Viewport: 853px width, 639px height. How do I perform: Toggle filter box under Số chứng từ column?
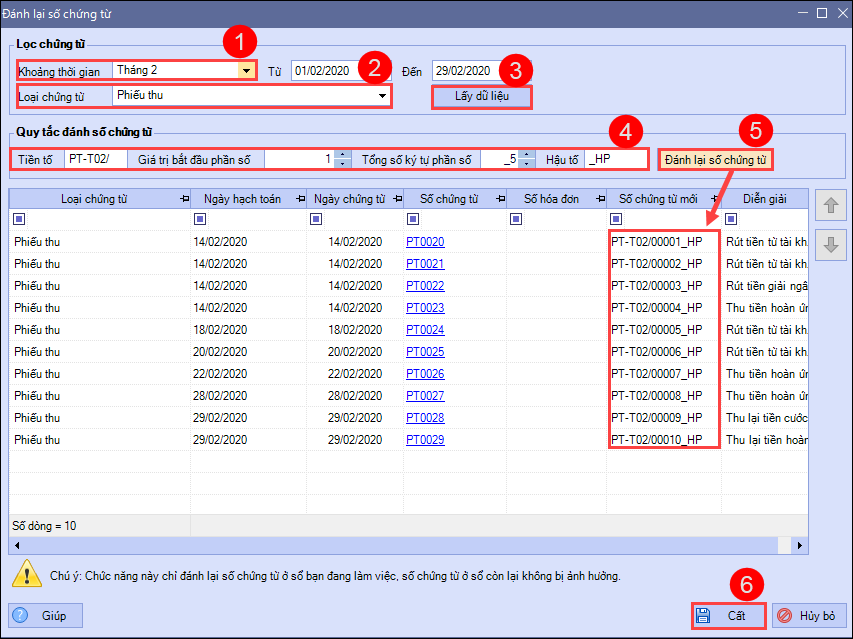point(413,219)
